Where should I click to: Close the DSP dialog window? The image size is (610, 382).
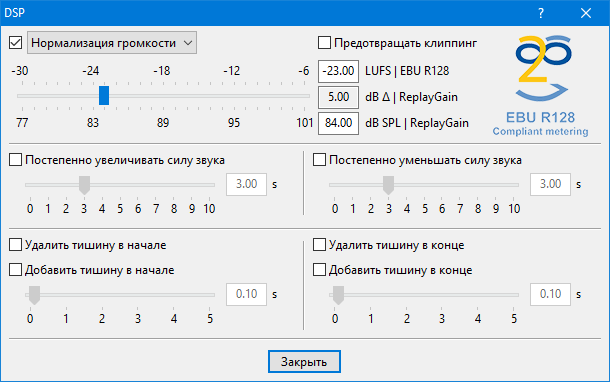(586, 13)
